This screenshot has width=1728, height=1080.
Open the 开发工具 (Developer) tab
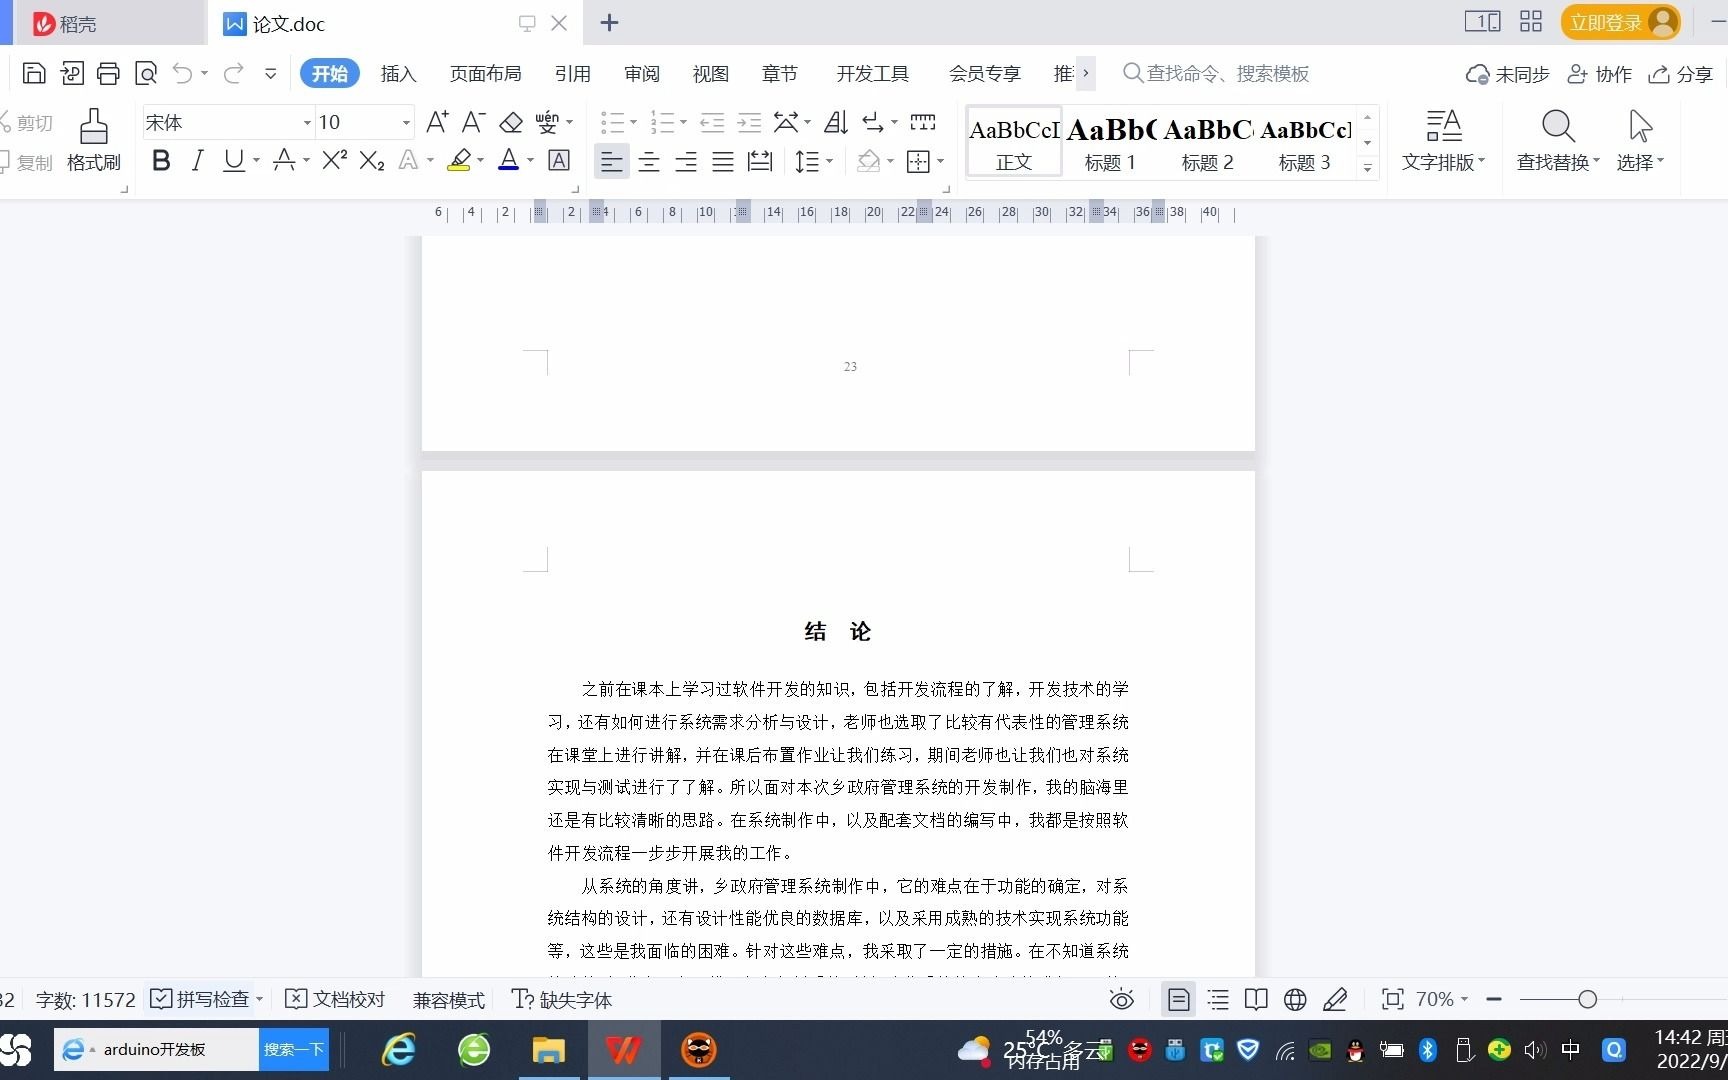coord(872,74)
